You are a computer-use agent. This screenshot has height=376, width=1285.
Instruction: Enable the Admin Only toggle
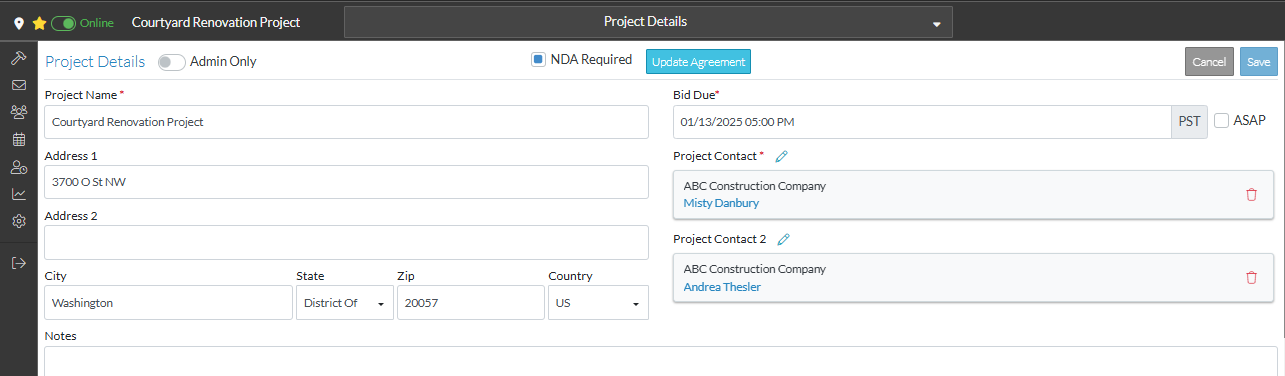pyautogui.click(x=172, y=61)
